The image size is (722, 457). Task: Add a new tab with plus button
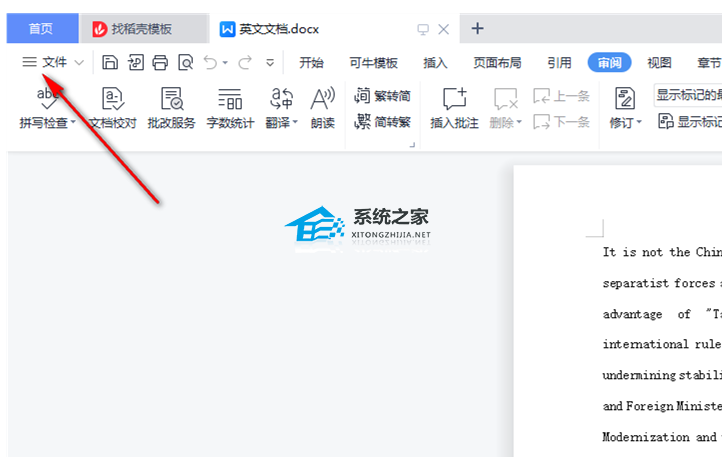[477, 29]
